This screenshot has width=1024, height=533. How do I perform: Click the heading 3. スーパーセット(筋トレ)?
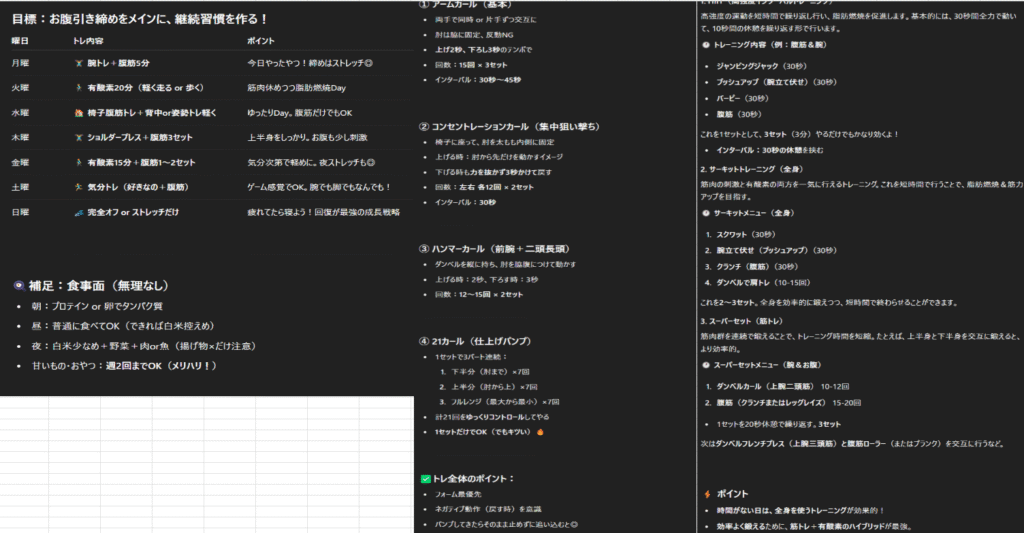point(741,321)
